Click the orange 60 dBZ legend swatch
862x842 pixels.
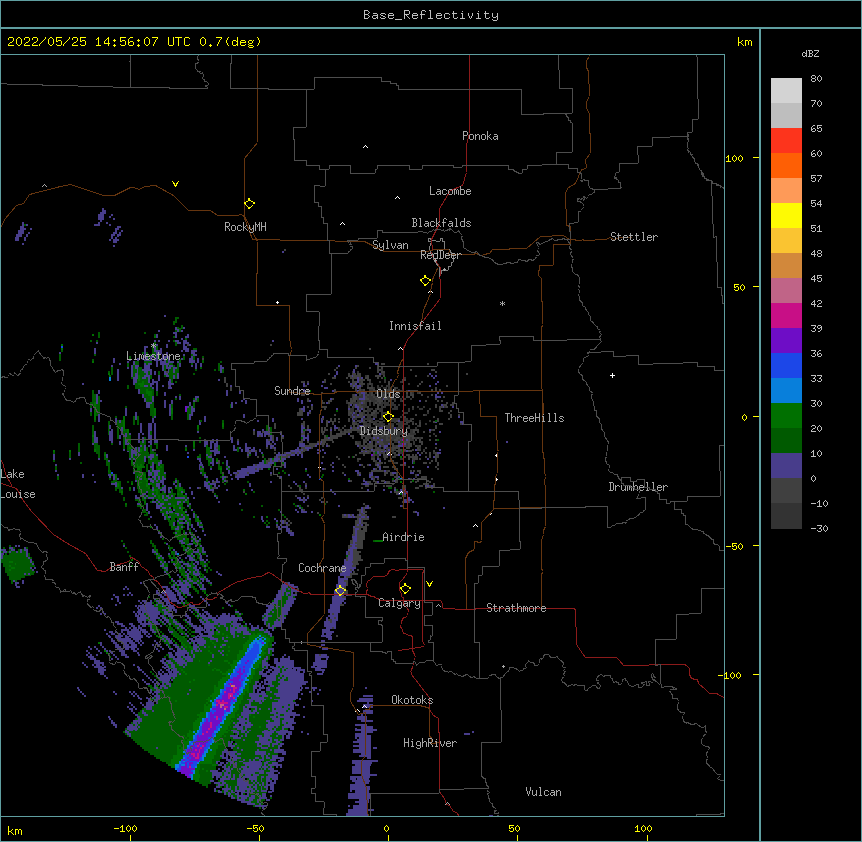tap(786, 165)
